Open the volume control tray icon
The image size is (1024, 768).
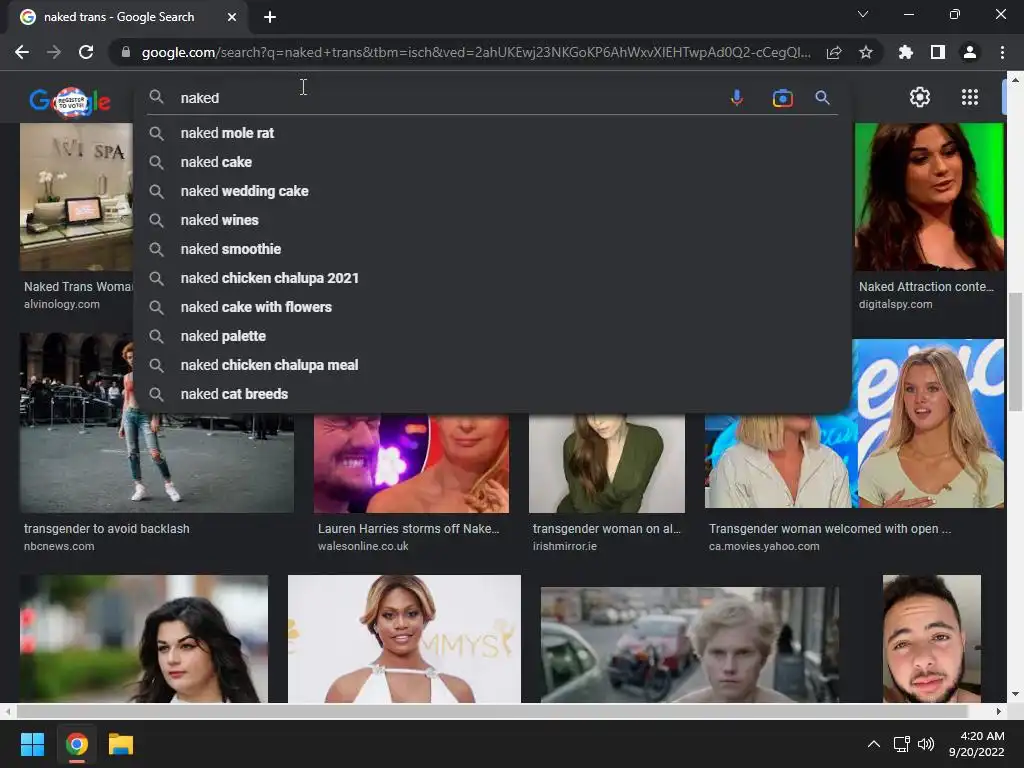926,744
